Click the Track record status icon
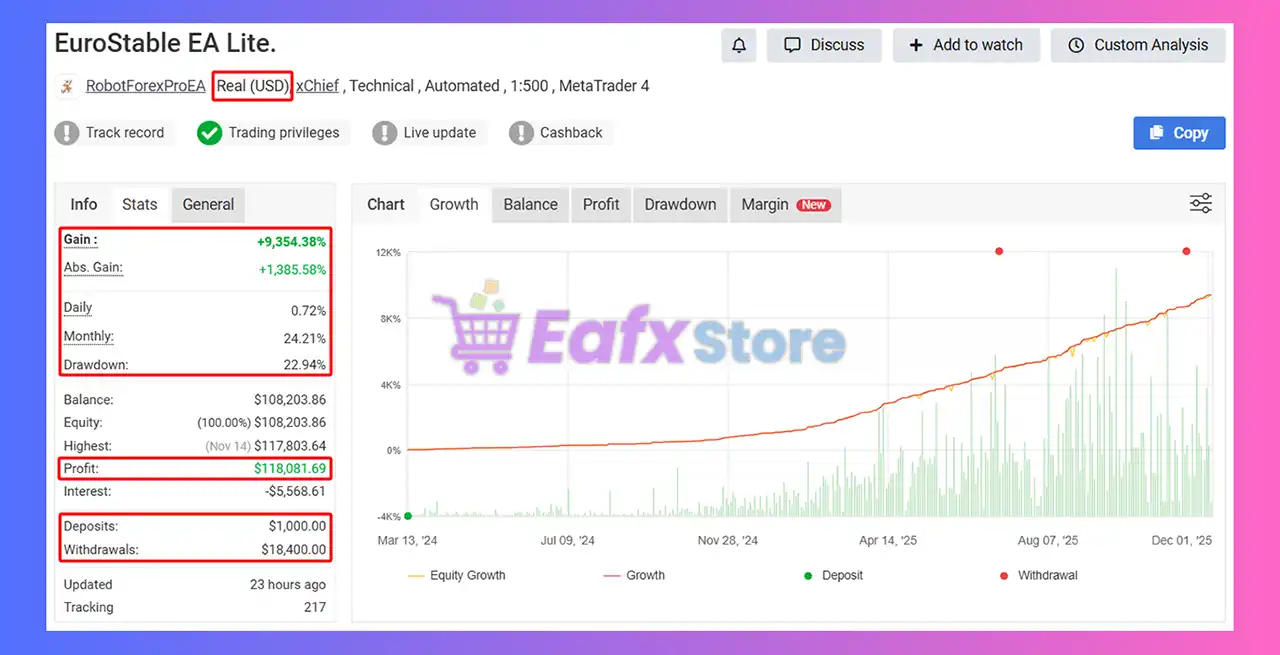The width and height of the screenshot is (1280, 655). [67, 132]
